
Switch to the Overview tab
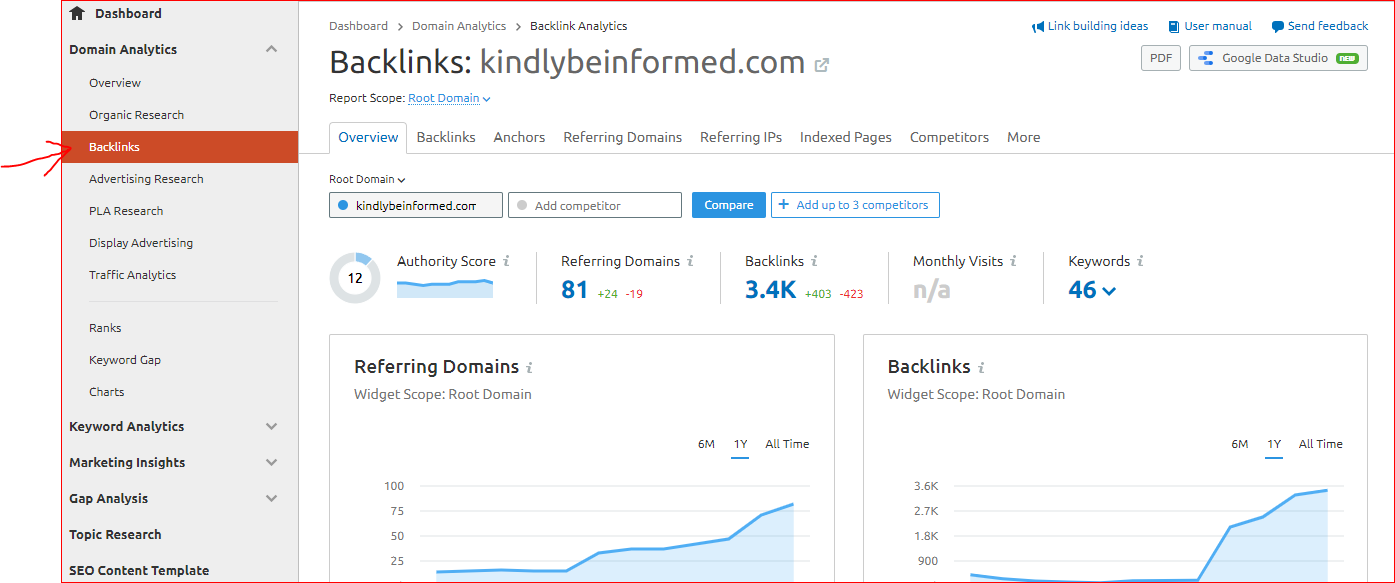pyautogui.click(x=368, y=137)
